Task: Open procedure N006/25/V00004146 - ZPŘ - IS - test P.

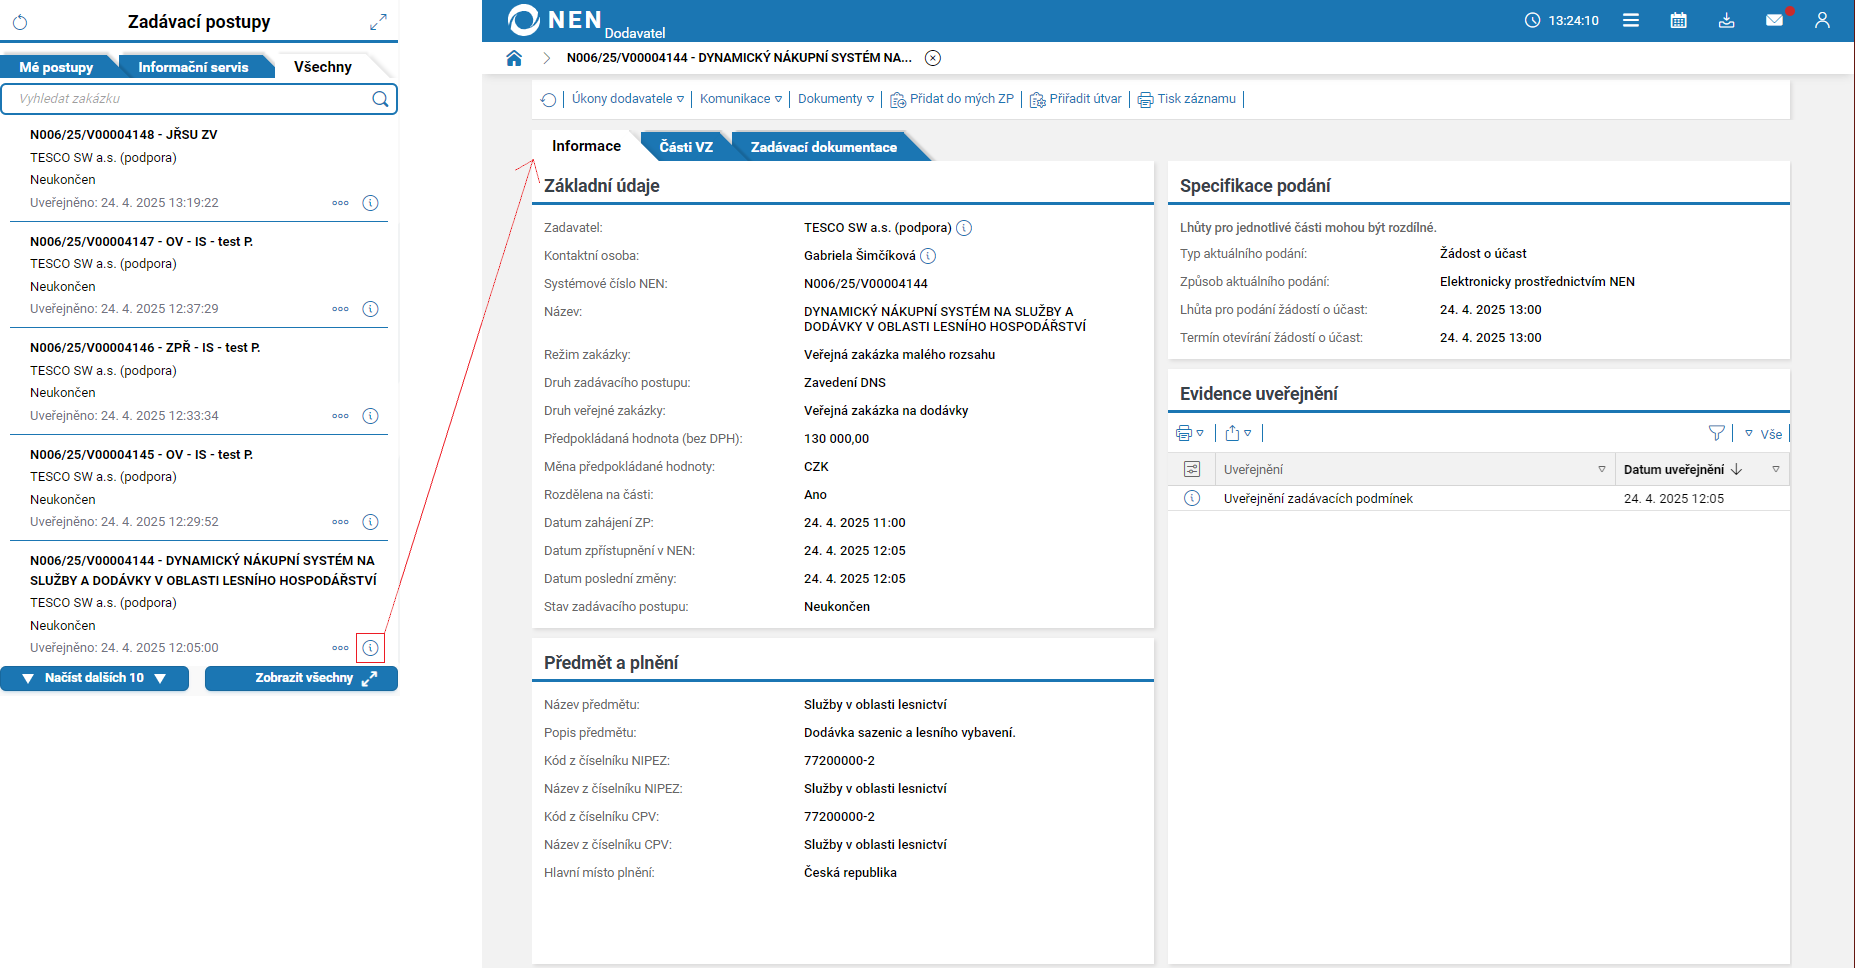Action: click(145, 348)
